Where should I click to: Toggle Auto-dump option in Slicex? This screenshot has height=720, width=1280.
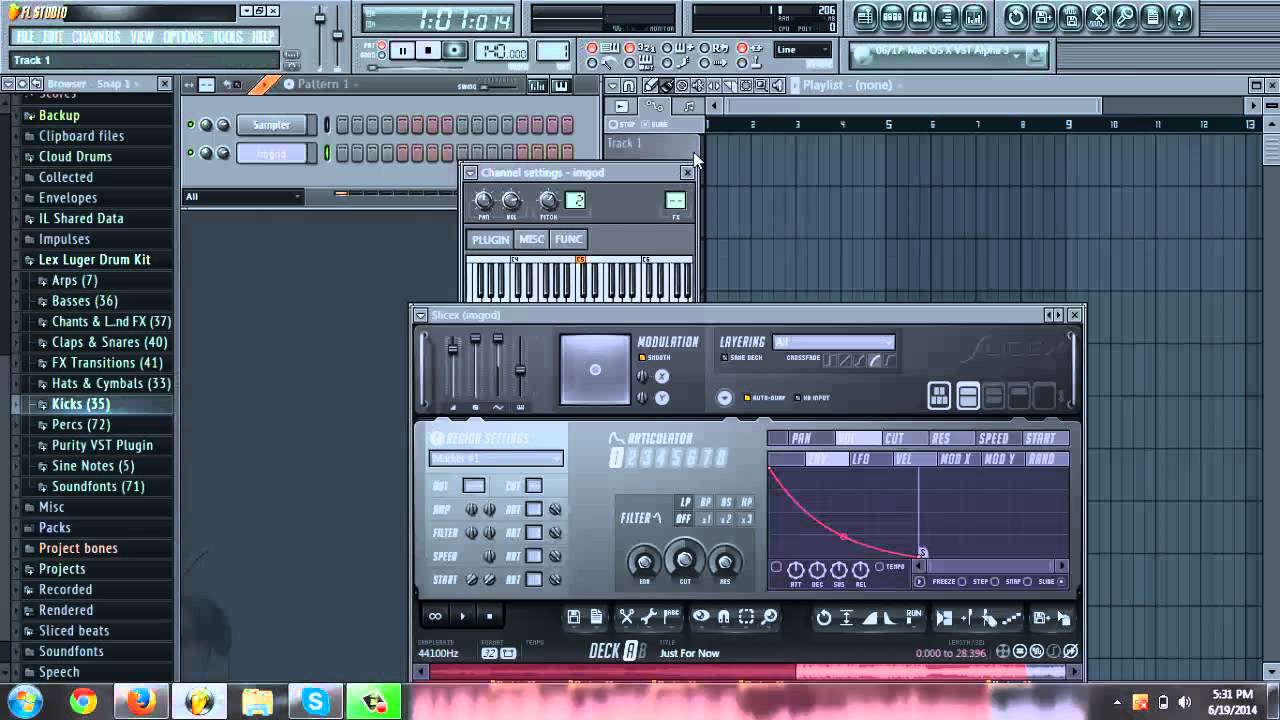click(x=764, y=398)
